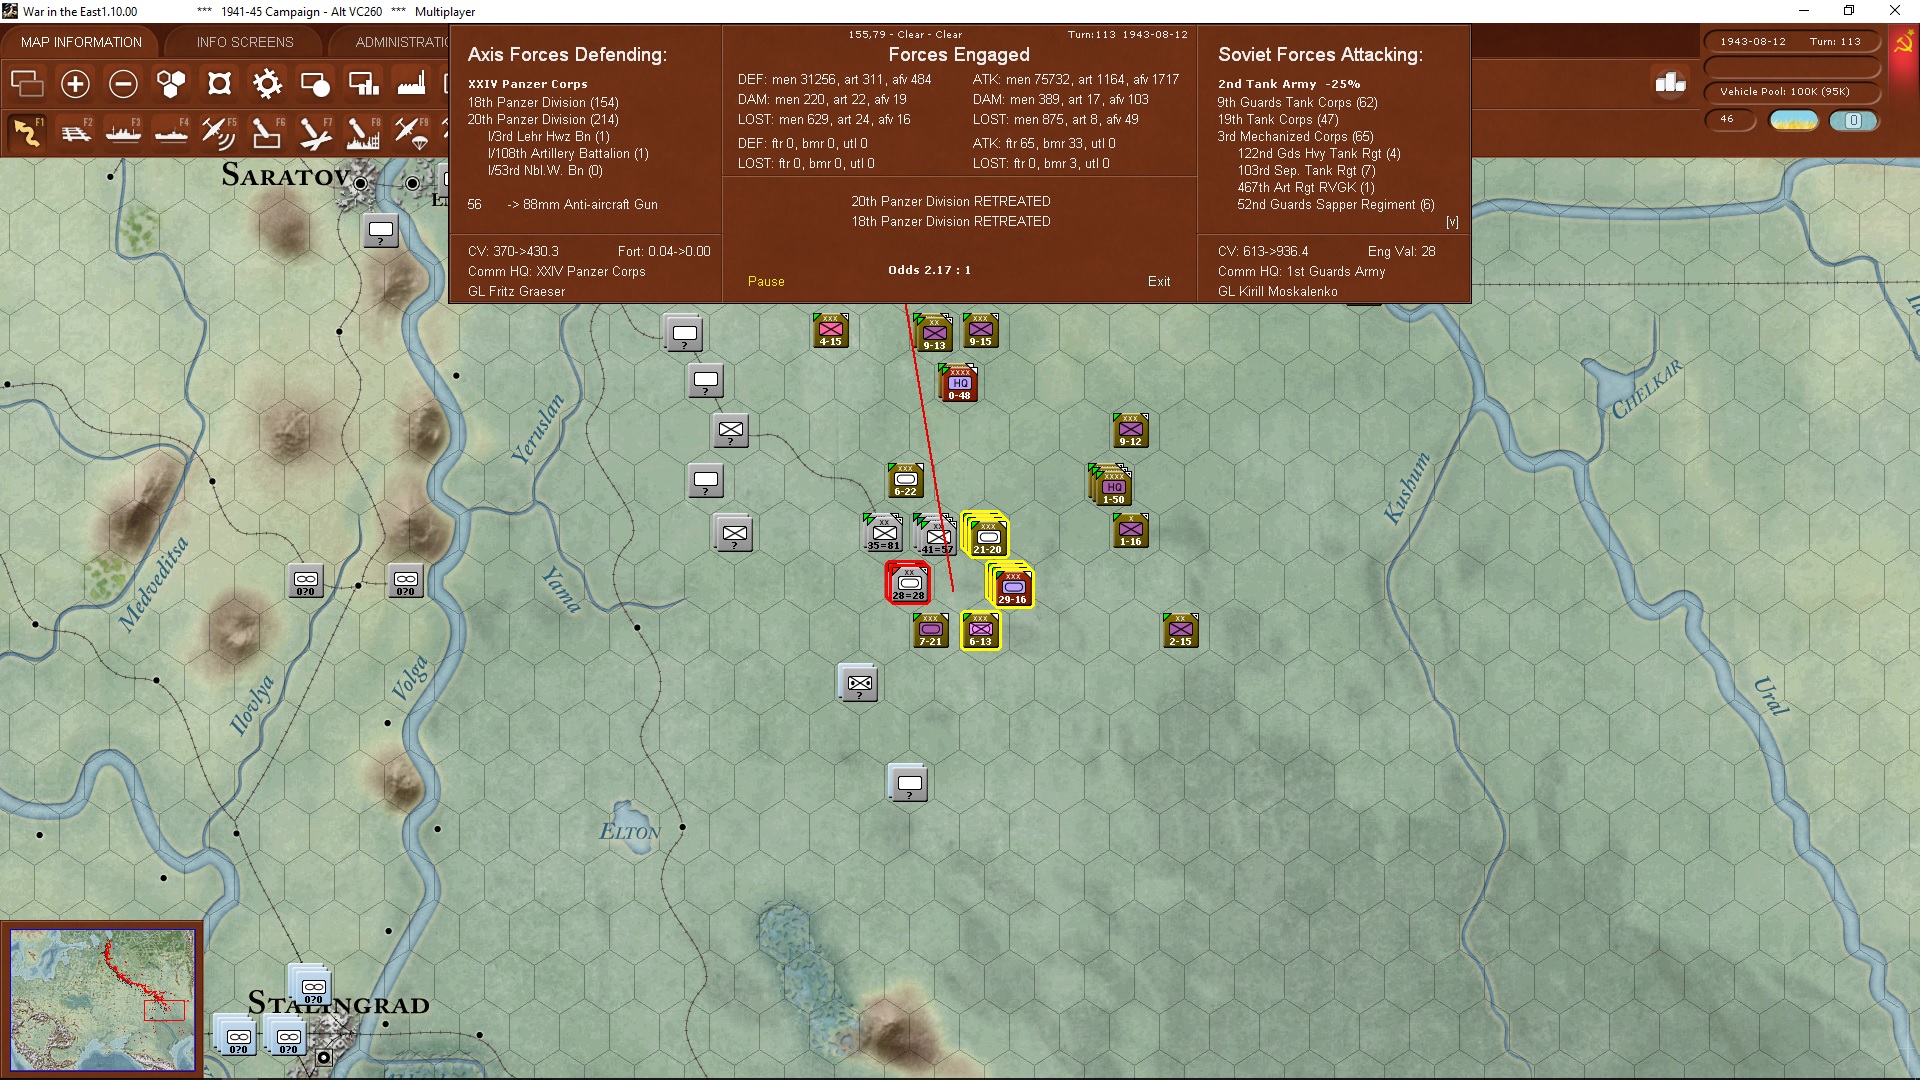Open preferences with the gear icon

pyautogui.click(x=267, y=84)
